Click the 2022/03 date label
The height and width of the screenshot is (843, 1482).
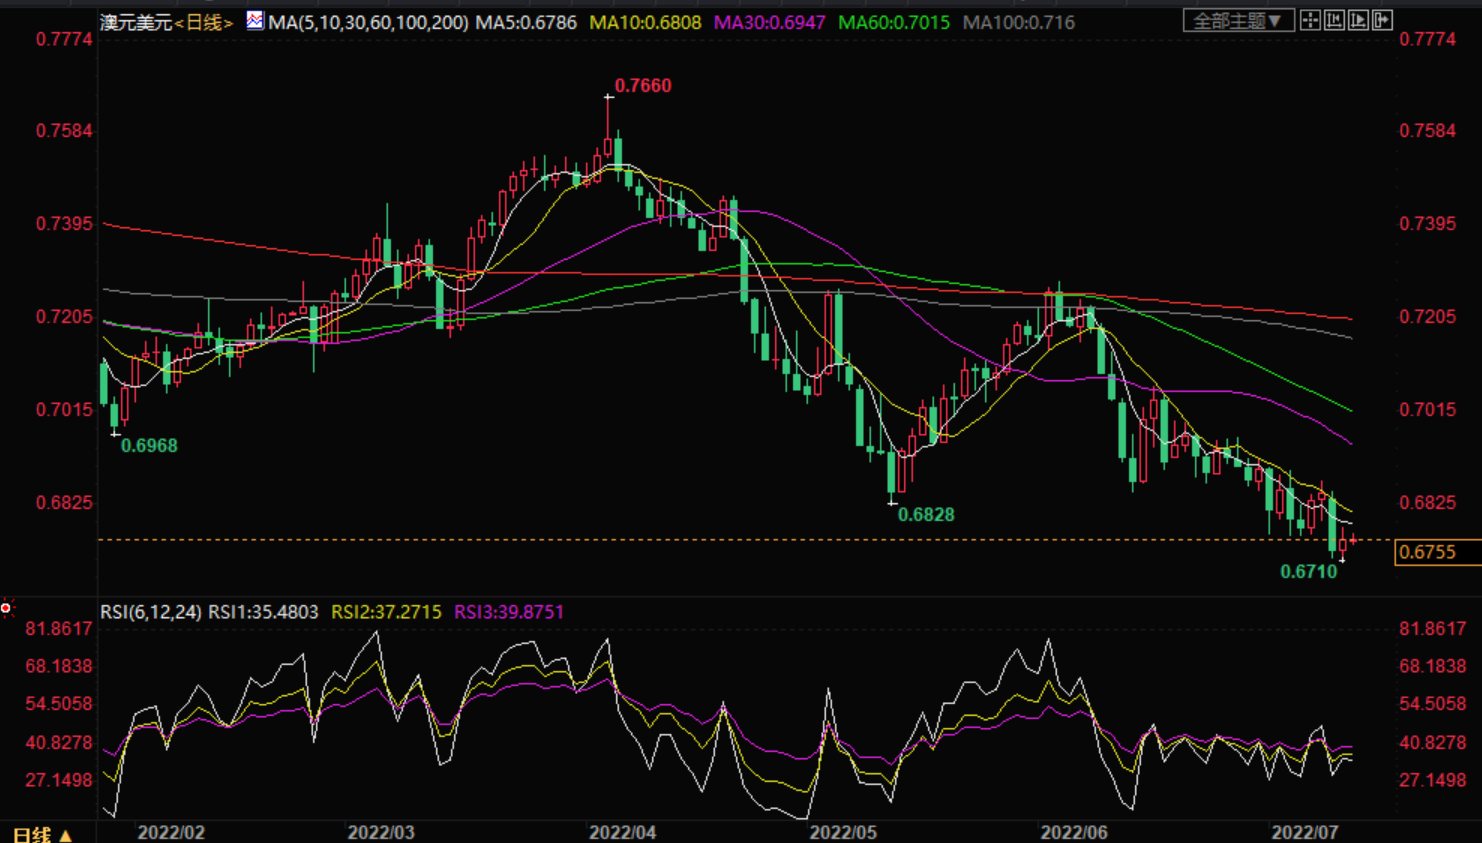pos(381,833)
